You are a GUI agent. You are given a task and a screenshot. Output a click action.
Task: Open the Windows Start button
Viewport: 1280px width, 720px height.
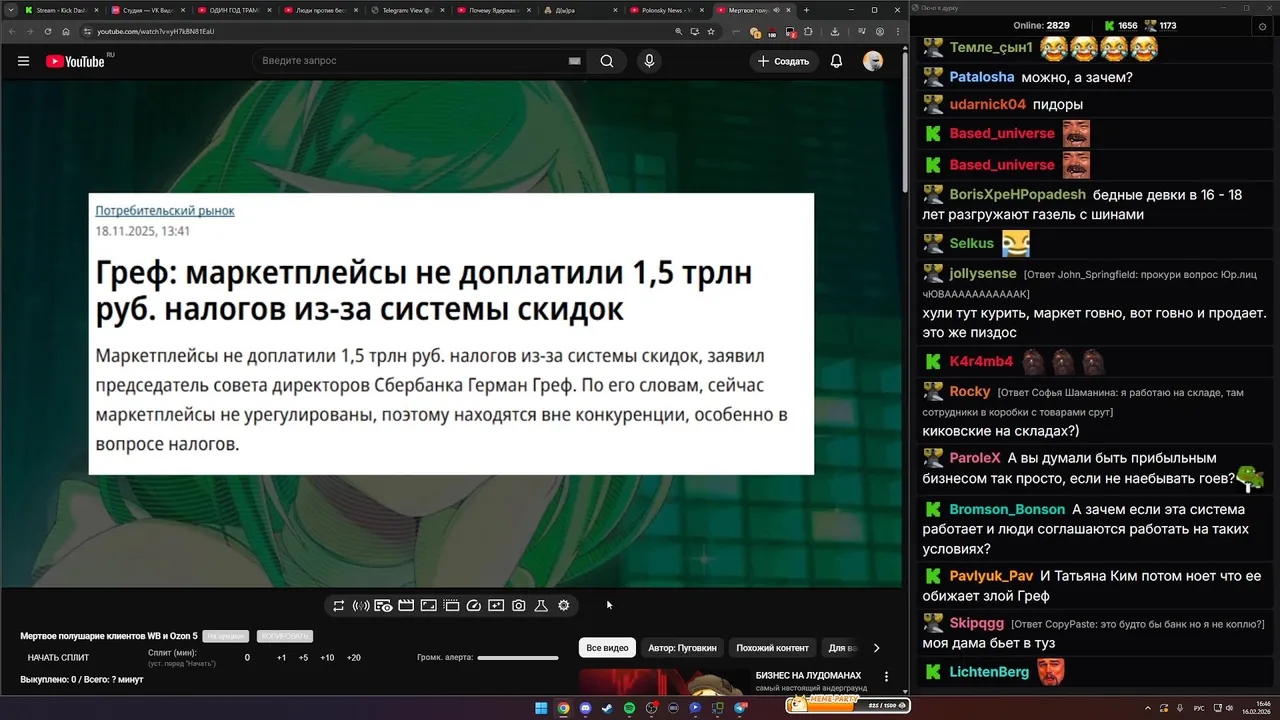541,708
